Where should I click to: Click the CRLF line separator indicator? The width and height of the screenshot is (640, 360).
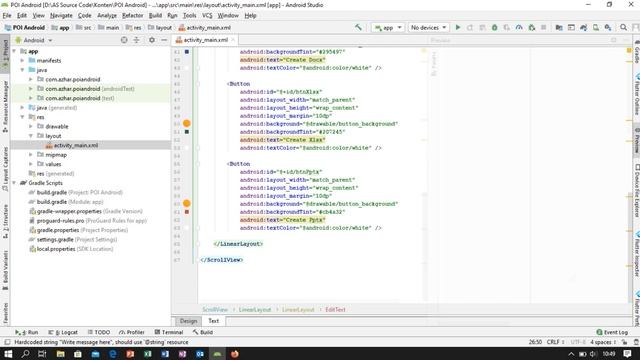coord(556,342)
